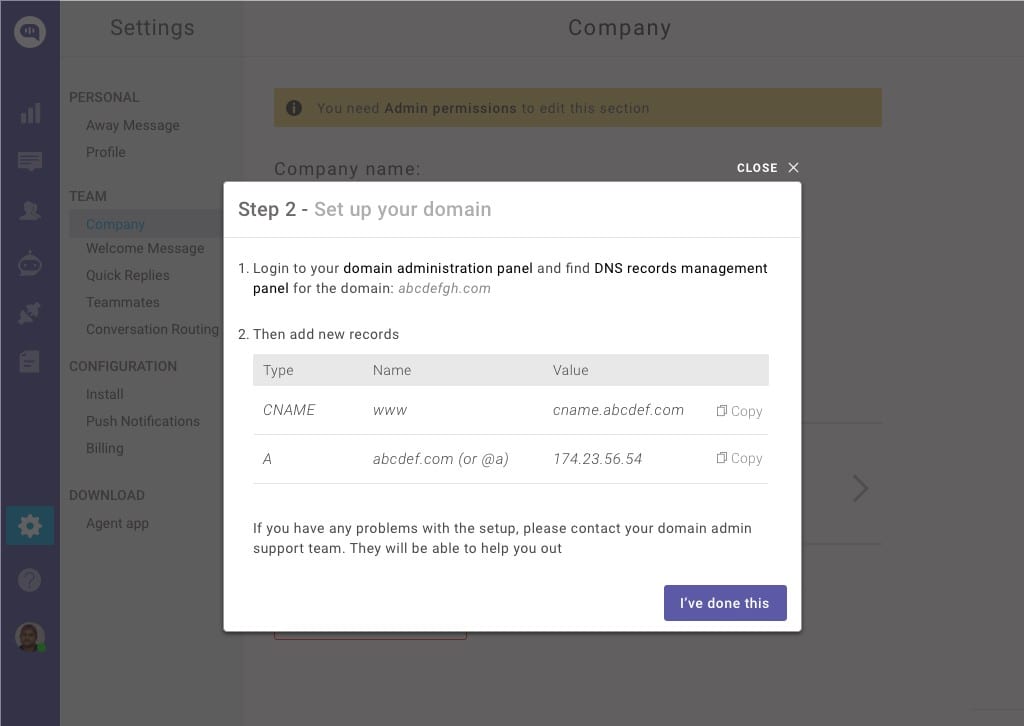Copy the CNAME record value

click(x=739, y=411)
